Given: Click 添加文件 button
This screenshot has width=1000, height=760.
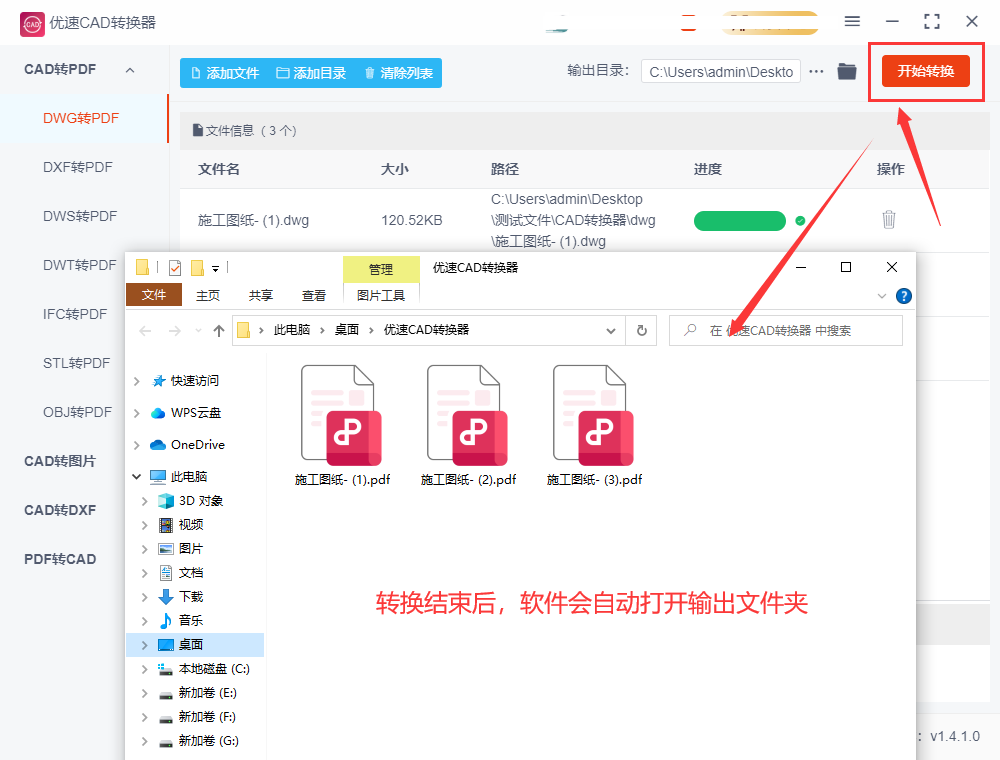Looking at the screenshot, I should pyautogui.click(x=224, y=73).
